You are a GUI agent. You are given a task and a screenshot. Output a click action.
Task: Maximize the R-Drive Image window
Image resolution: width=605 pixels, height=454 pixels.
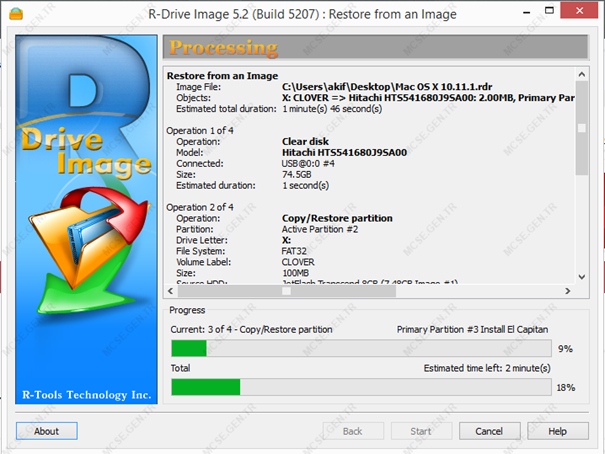tap(549, 11)
